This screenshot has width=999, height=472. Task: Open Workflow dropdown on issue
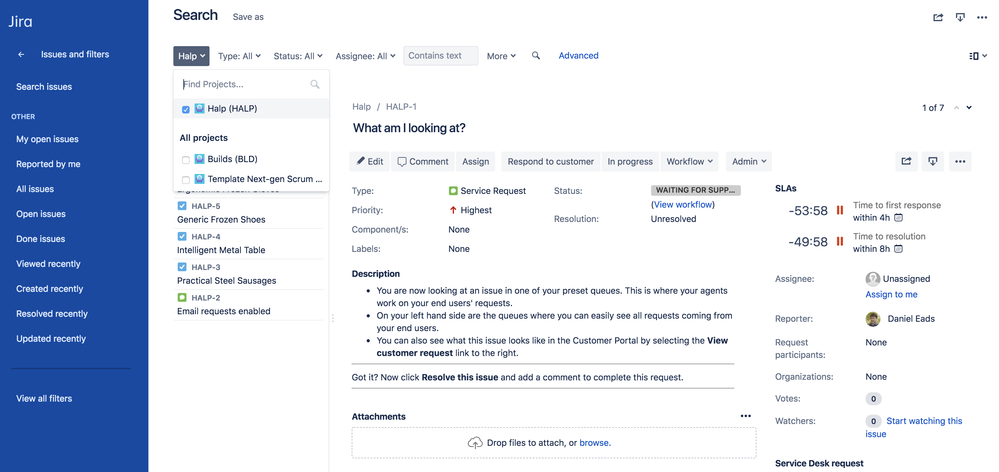689,161
